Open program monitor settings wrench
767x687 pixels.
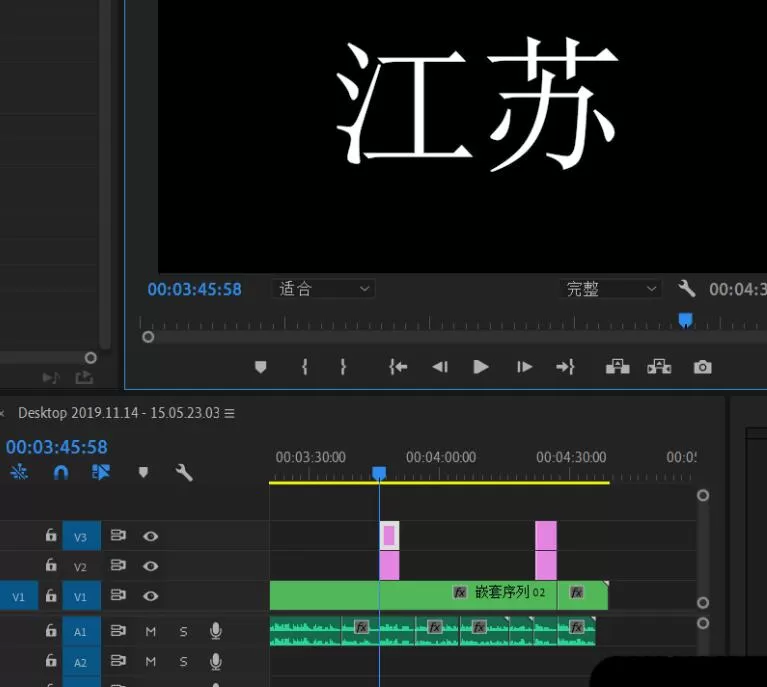tap(687, 289)
